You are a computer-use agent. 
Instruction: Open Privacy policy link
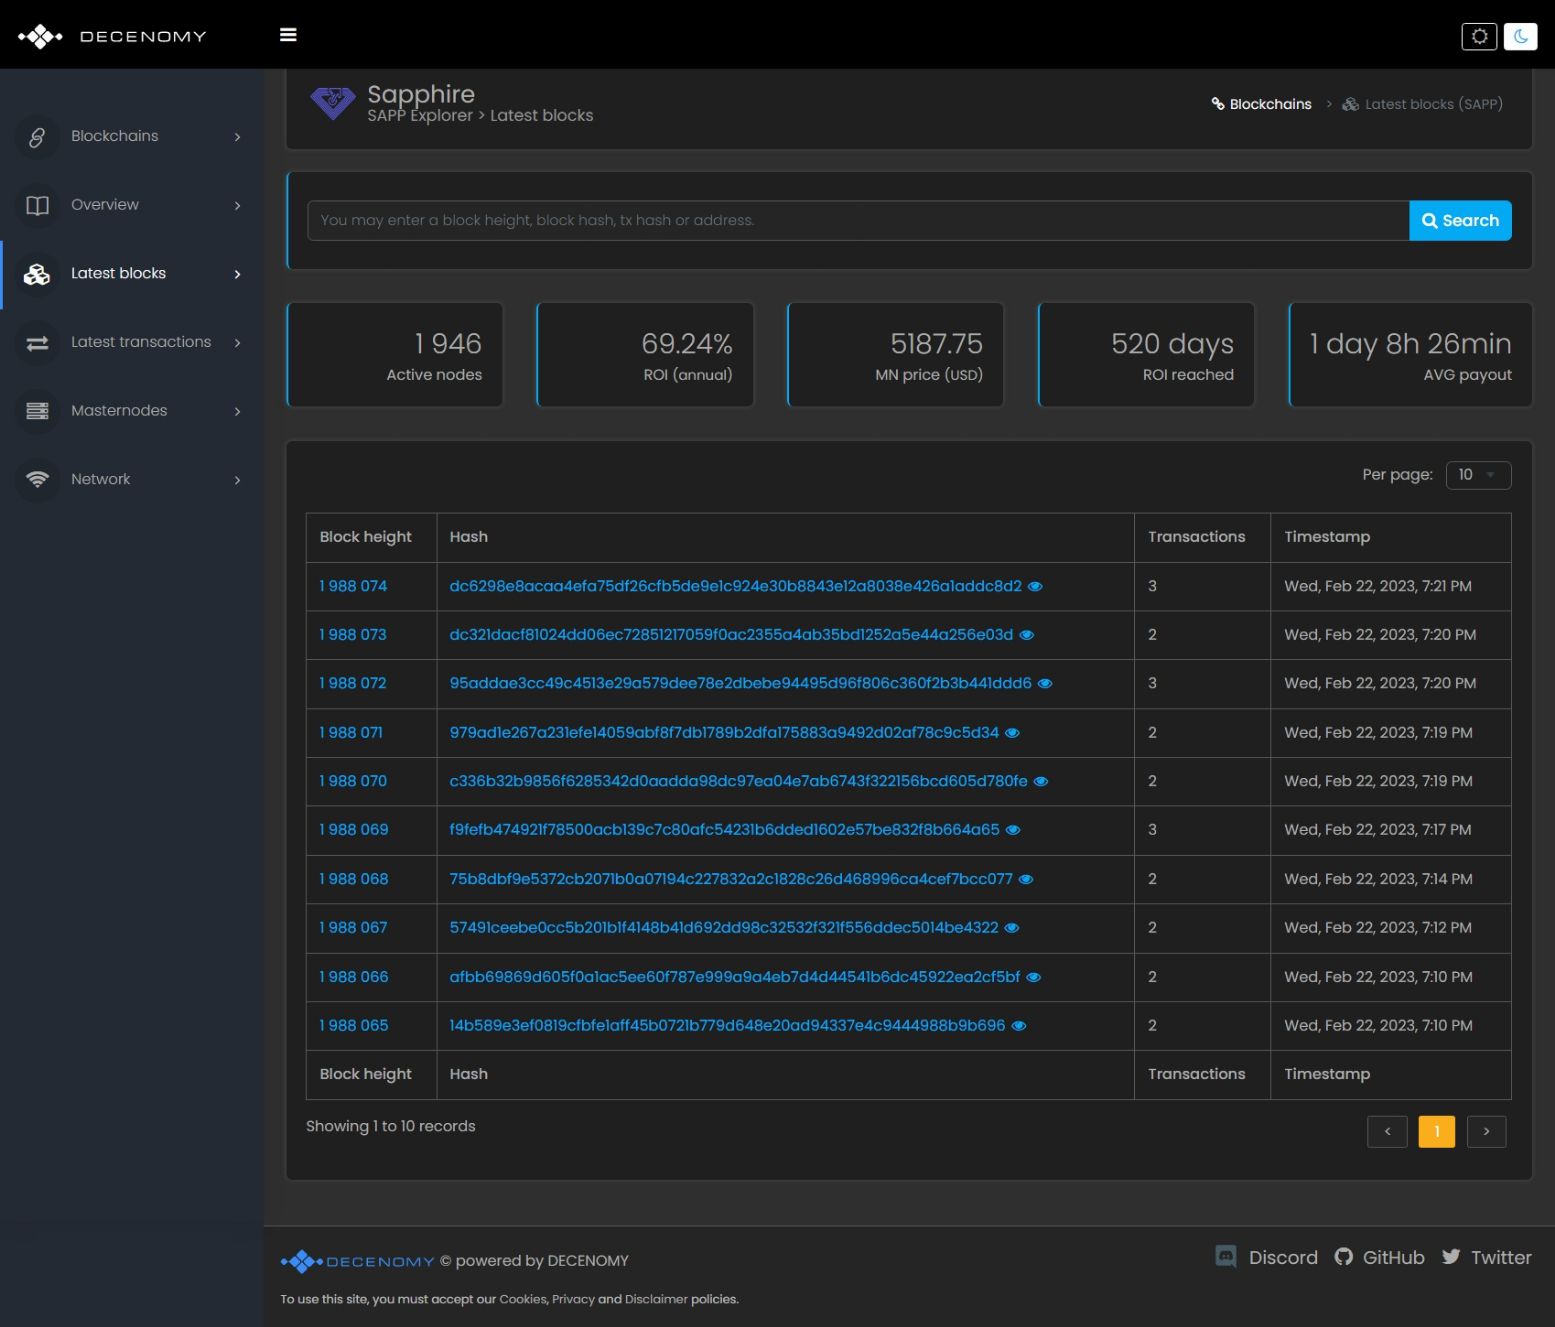573,1299
